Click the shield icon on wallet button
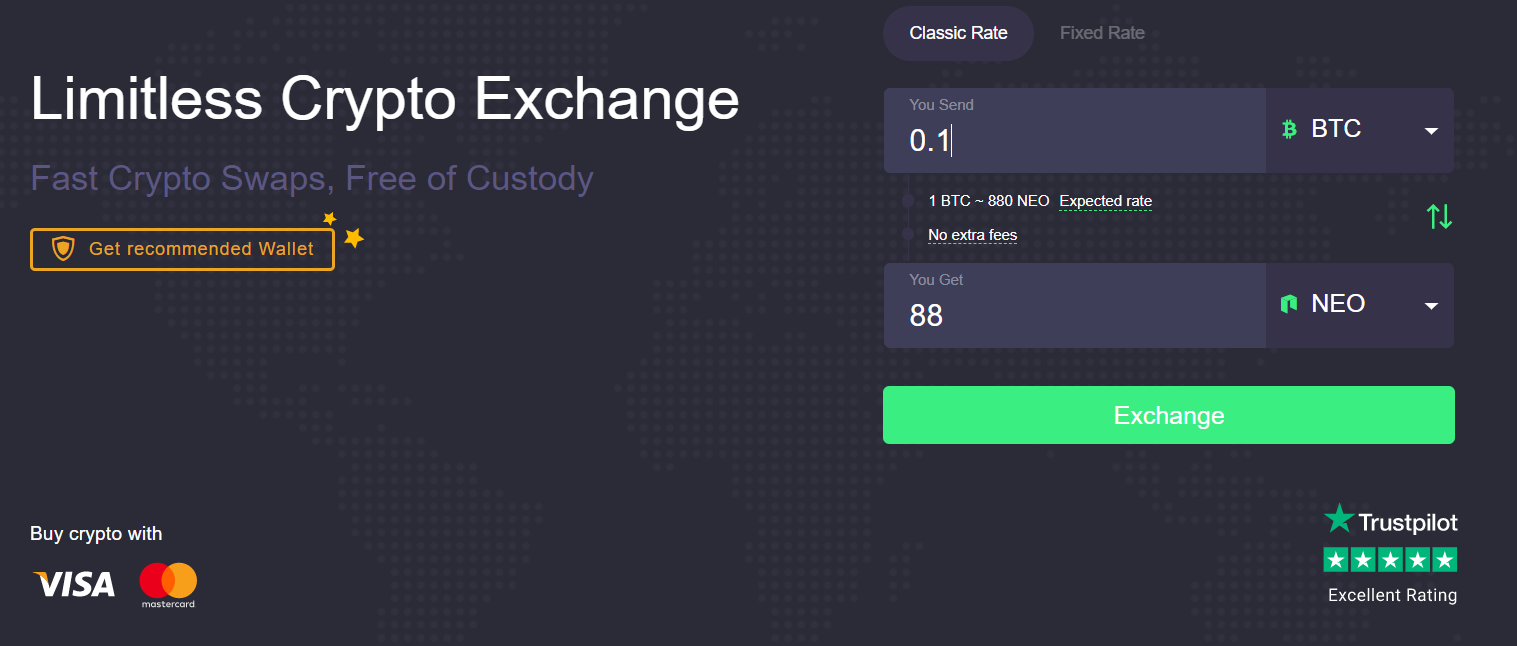Image resolution: width=1517 pixels, height=646 pixels. click(63, 249)
